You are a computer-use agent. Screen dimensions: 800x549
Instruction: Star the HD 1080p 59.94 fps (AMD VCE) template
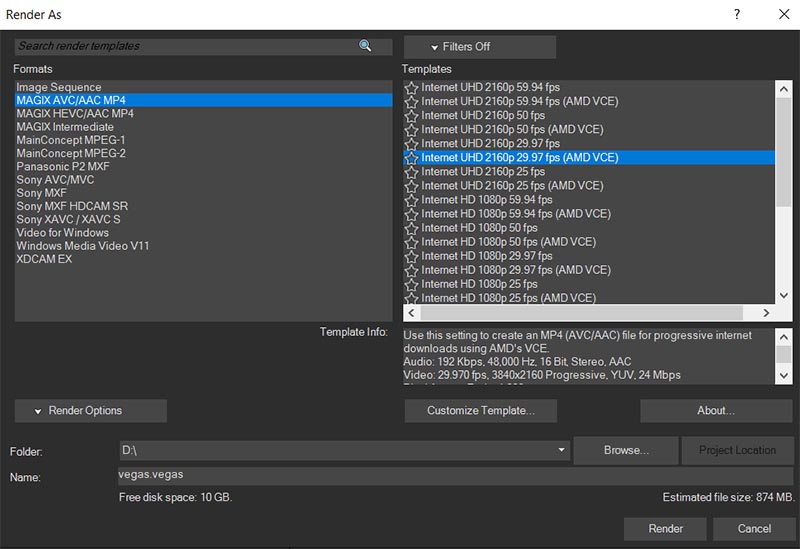tap(411, 214)
